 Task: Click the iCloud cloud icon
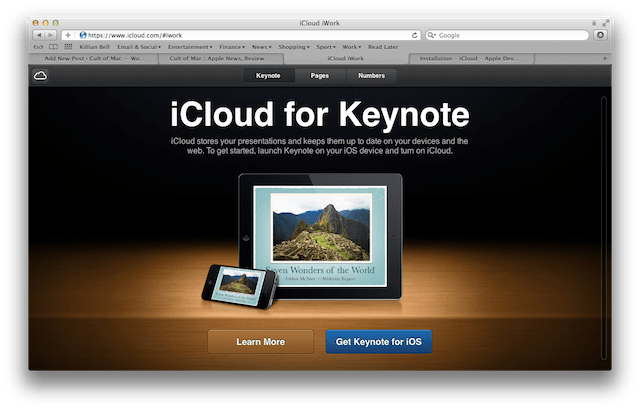[x=41, y=75]
